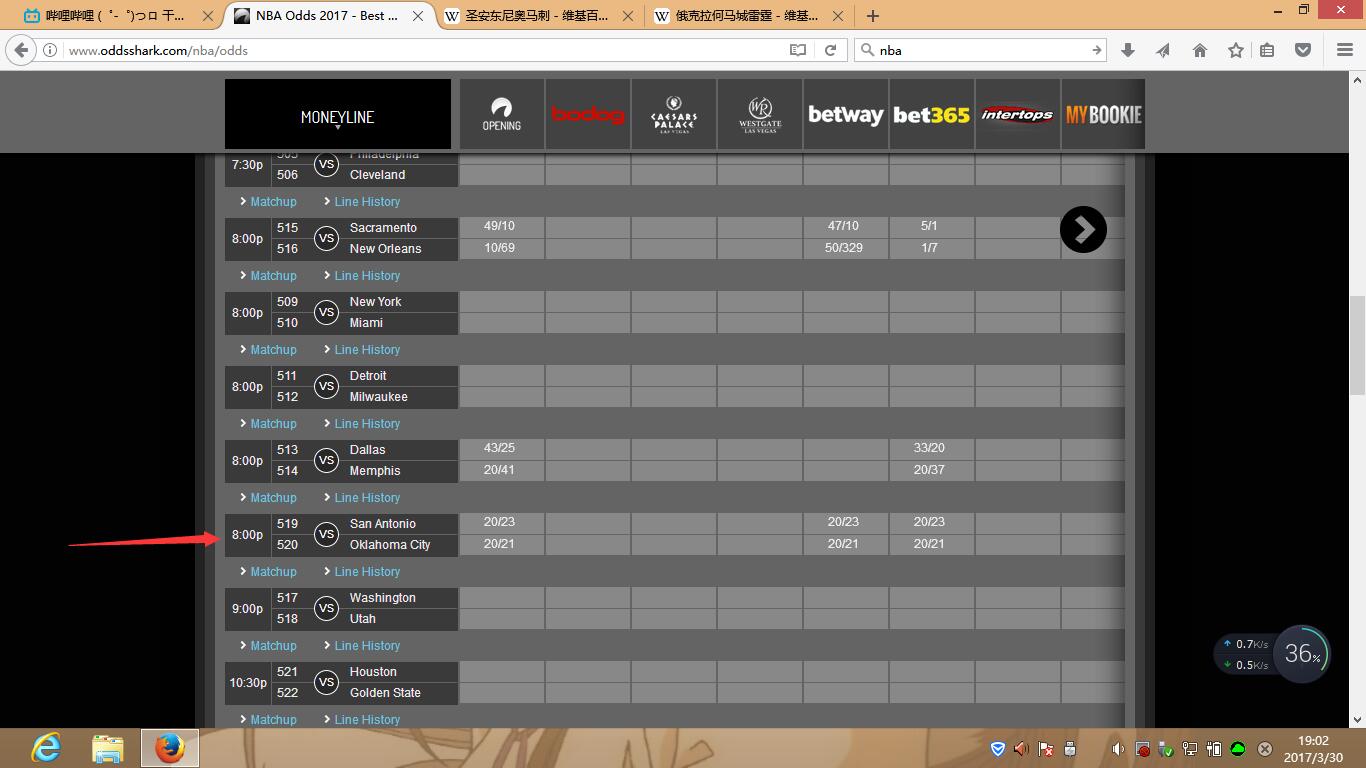Open the Pocket icon in toolbar
Image resolution: width=1366 pixels, height=768 pixels.
click(x=1303, y=50)
